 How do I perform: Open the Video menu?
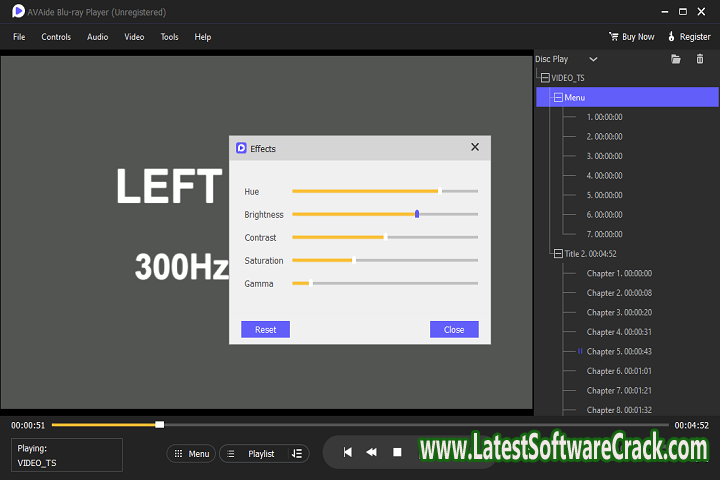pyautogui.click(x=134, y=37)
